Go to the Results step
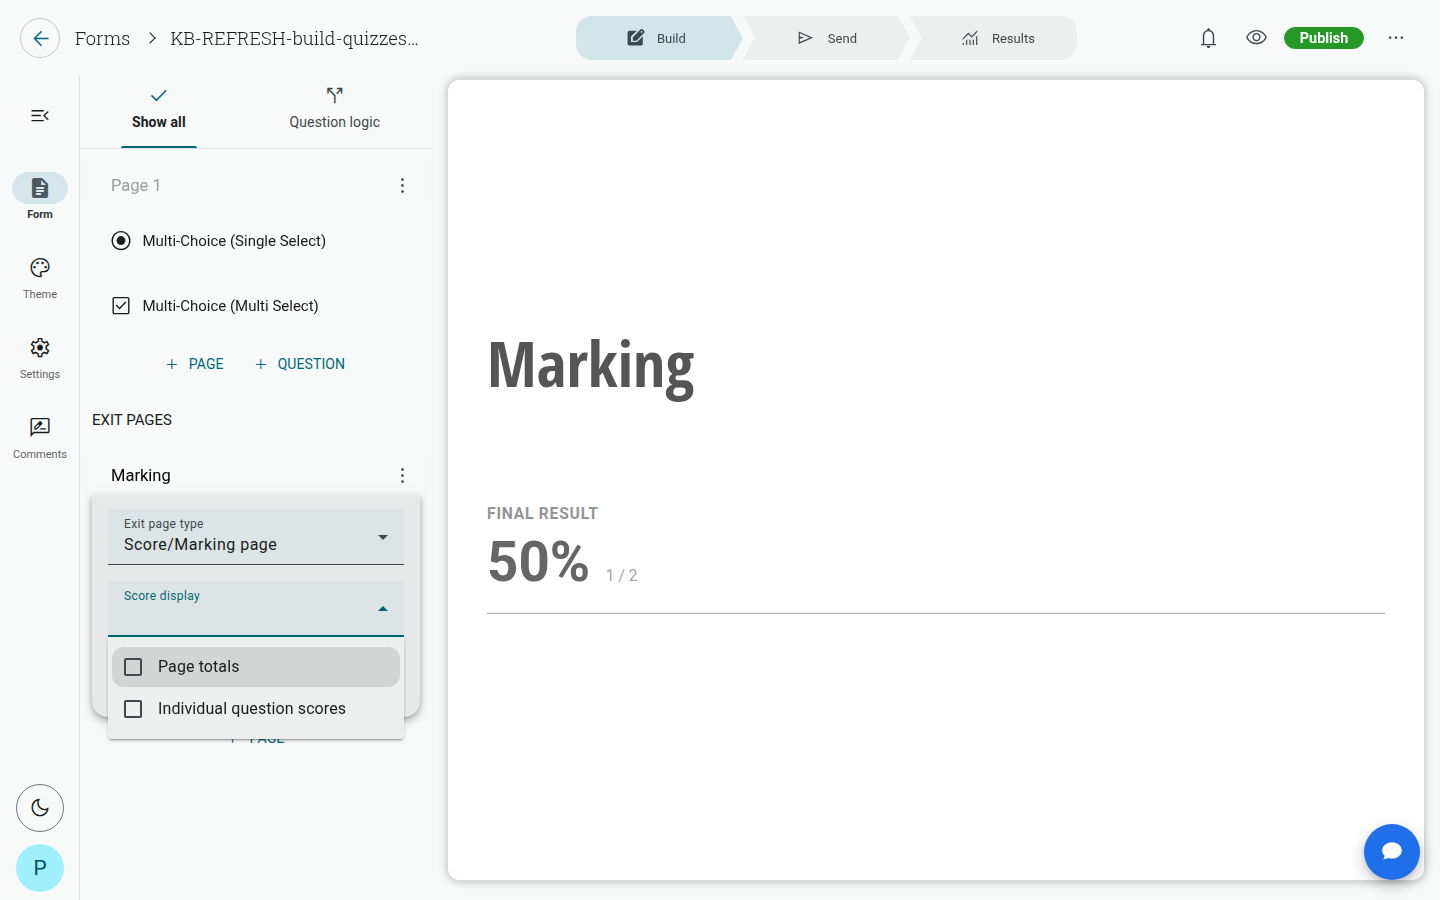Viewport: 1440px width, 900px height. 998,38
